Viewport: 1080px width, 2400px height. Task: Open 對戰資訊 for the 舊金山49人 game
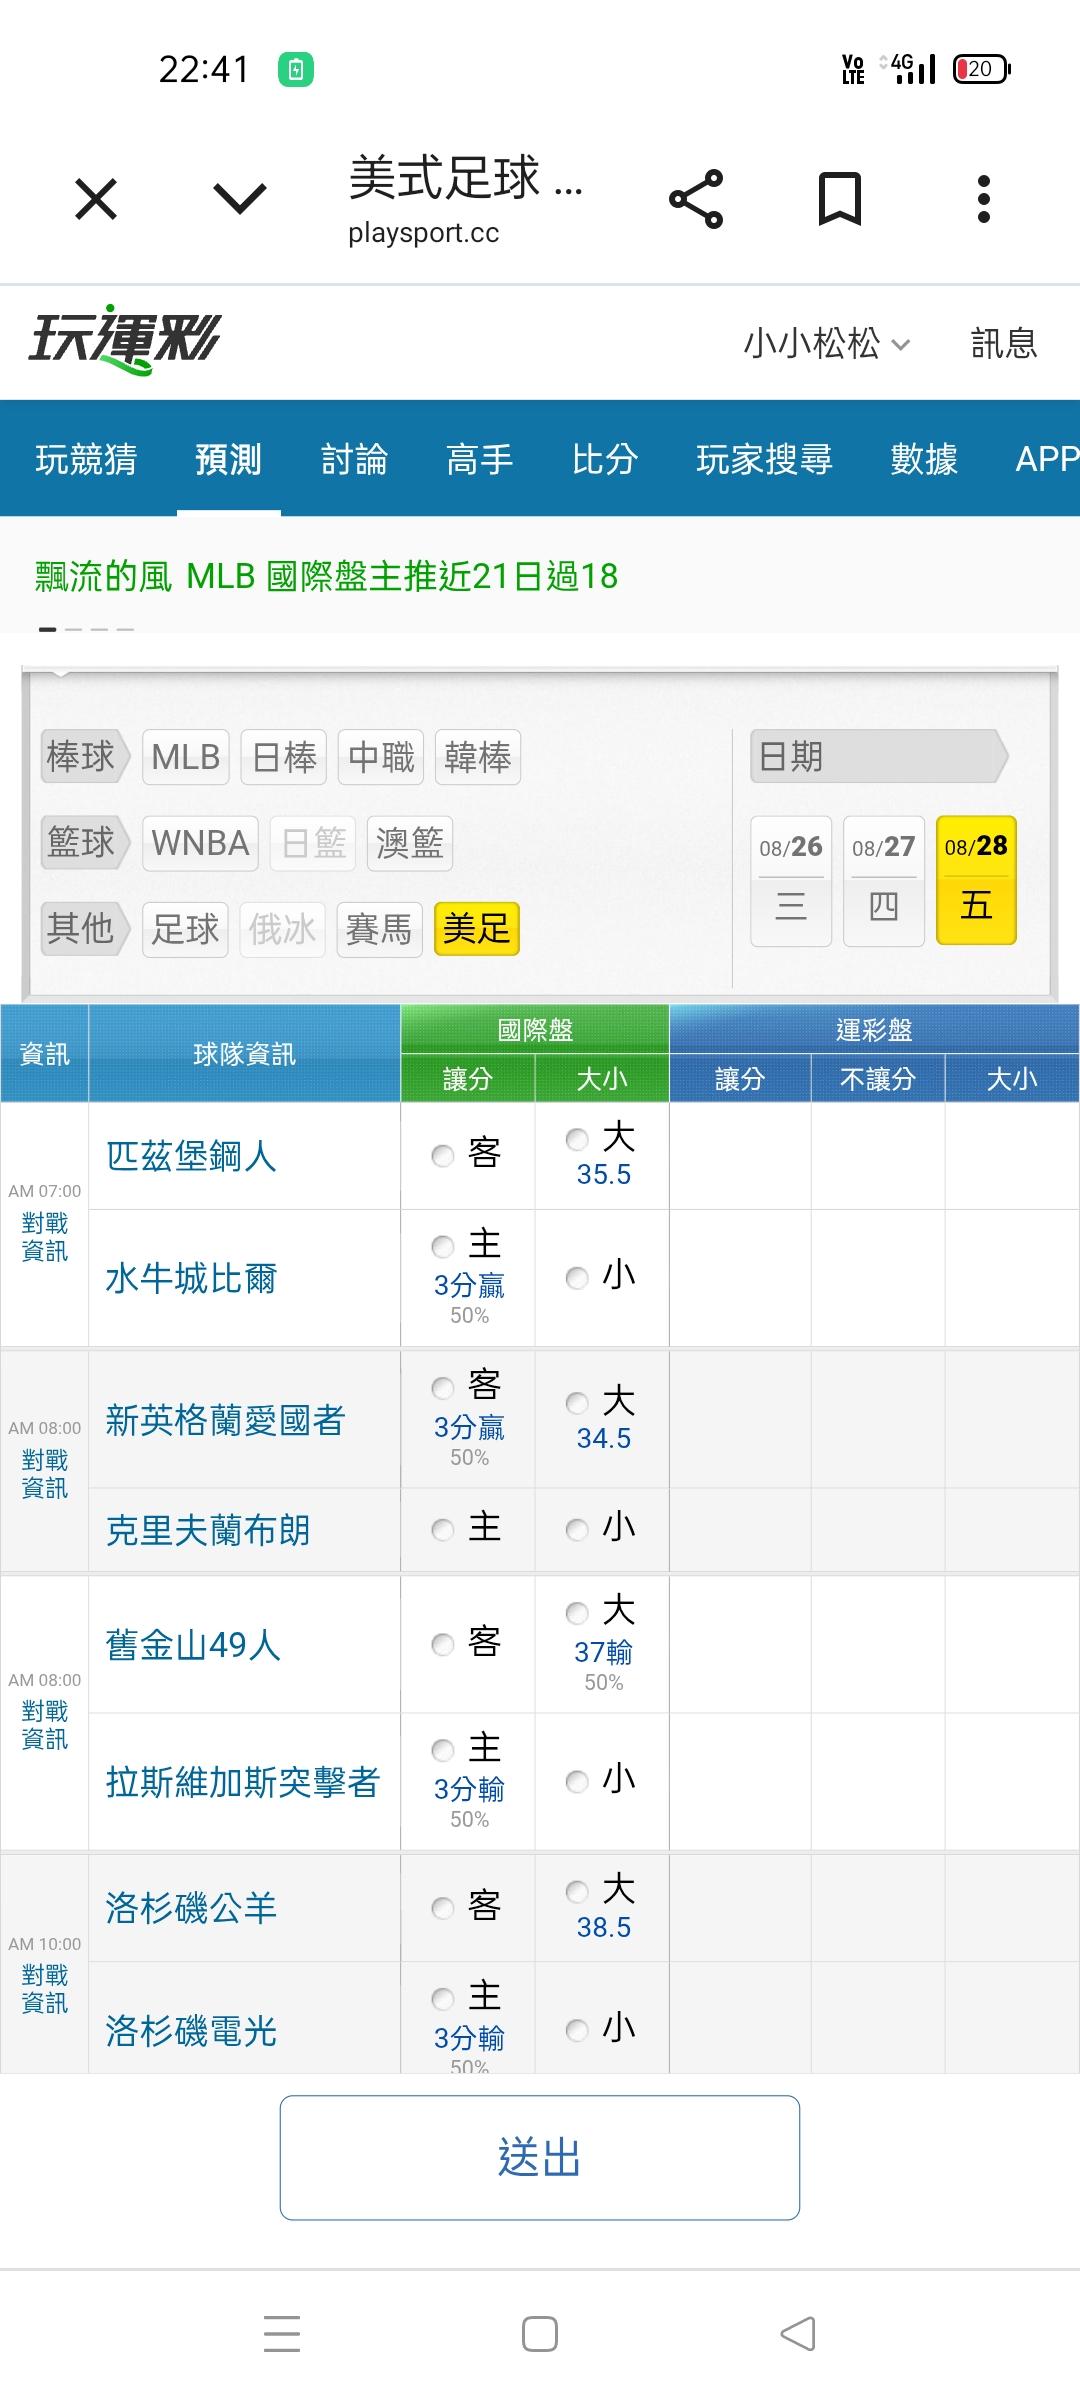click(45, 1725)
